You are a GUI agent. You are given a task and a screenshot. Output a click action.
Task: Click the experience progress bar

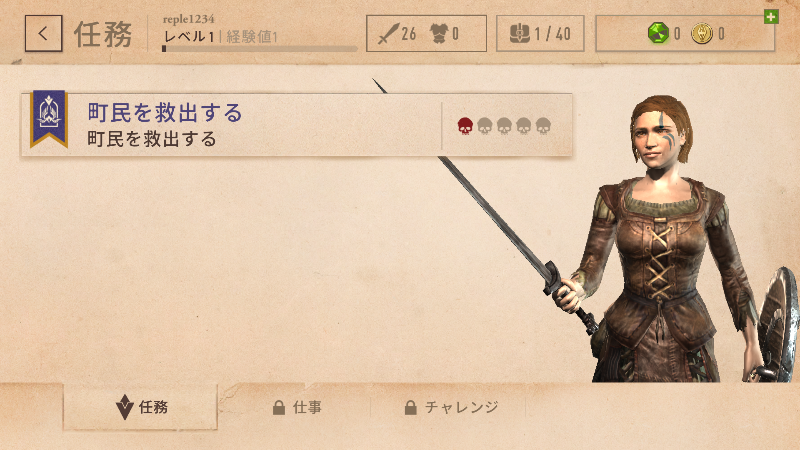point(259,48)
